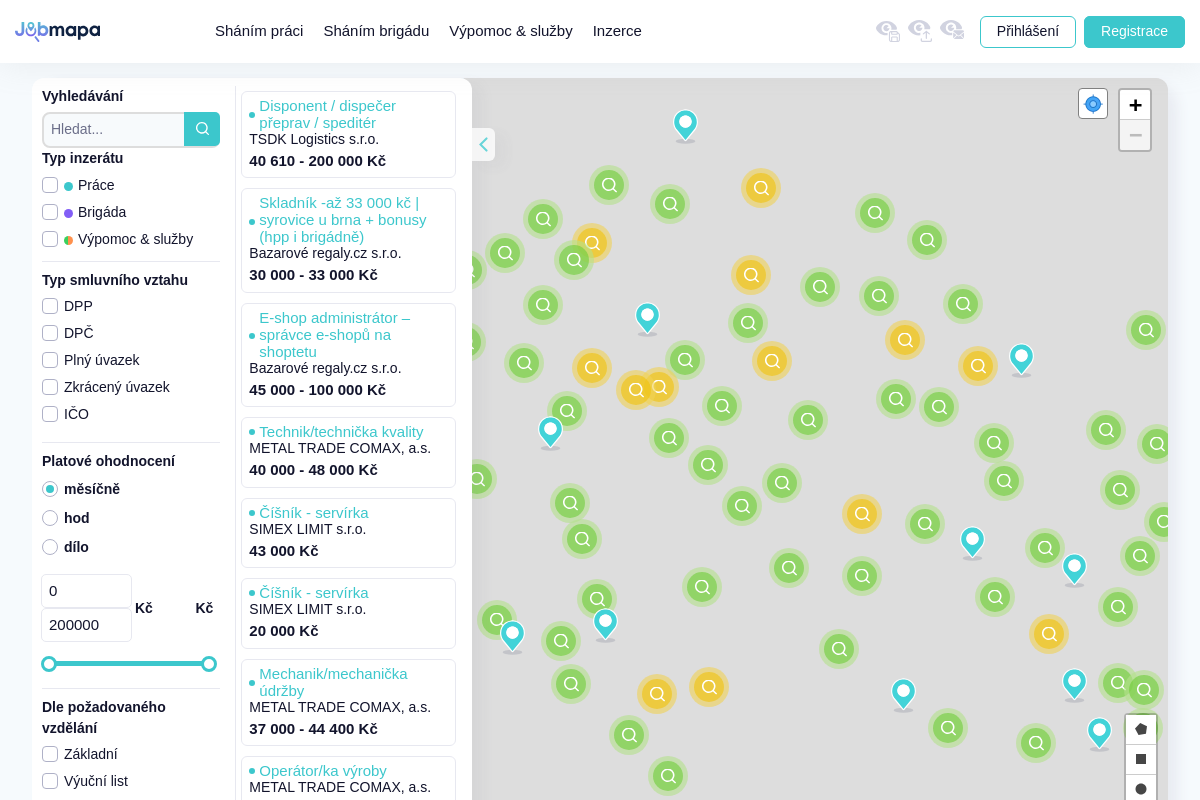This screenshot has height=800, width=1200.
Task: Select the rectangle draw tool
Action: pos(1141,759)
